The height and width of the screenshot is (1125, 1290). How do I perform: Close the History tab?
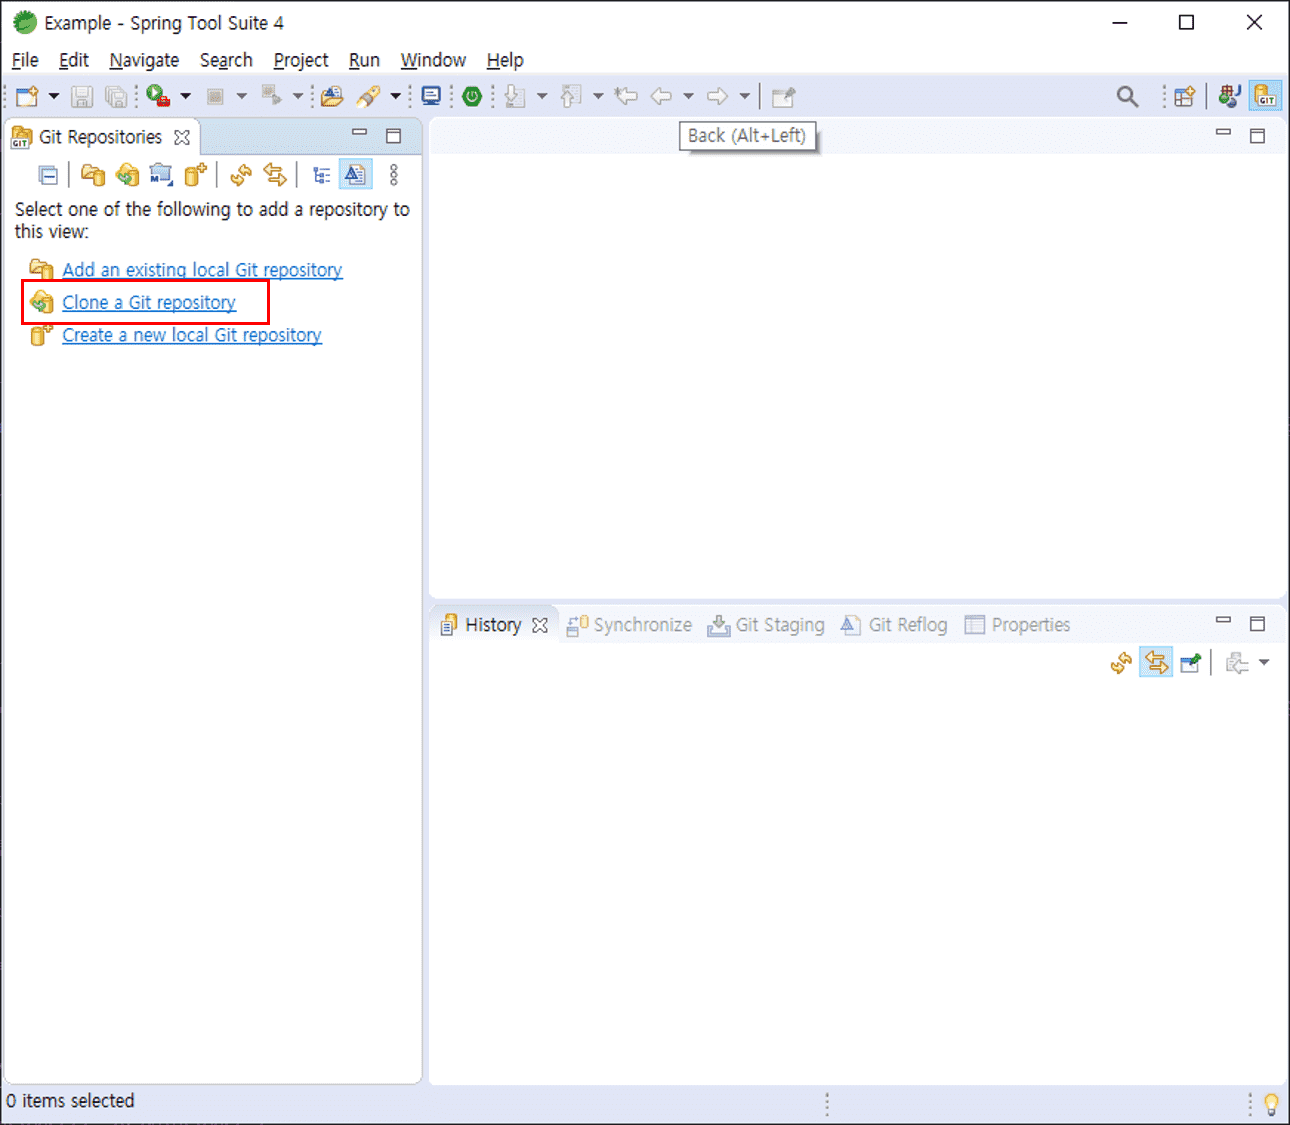(x=540, y=625)
